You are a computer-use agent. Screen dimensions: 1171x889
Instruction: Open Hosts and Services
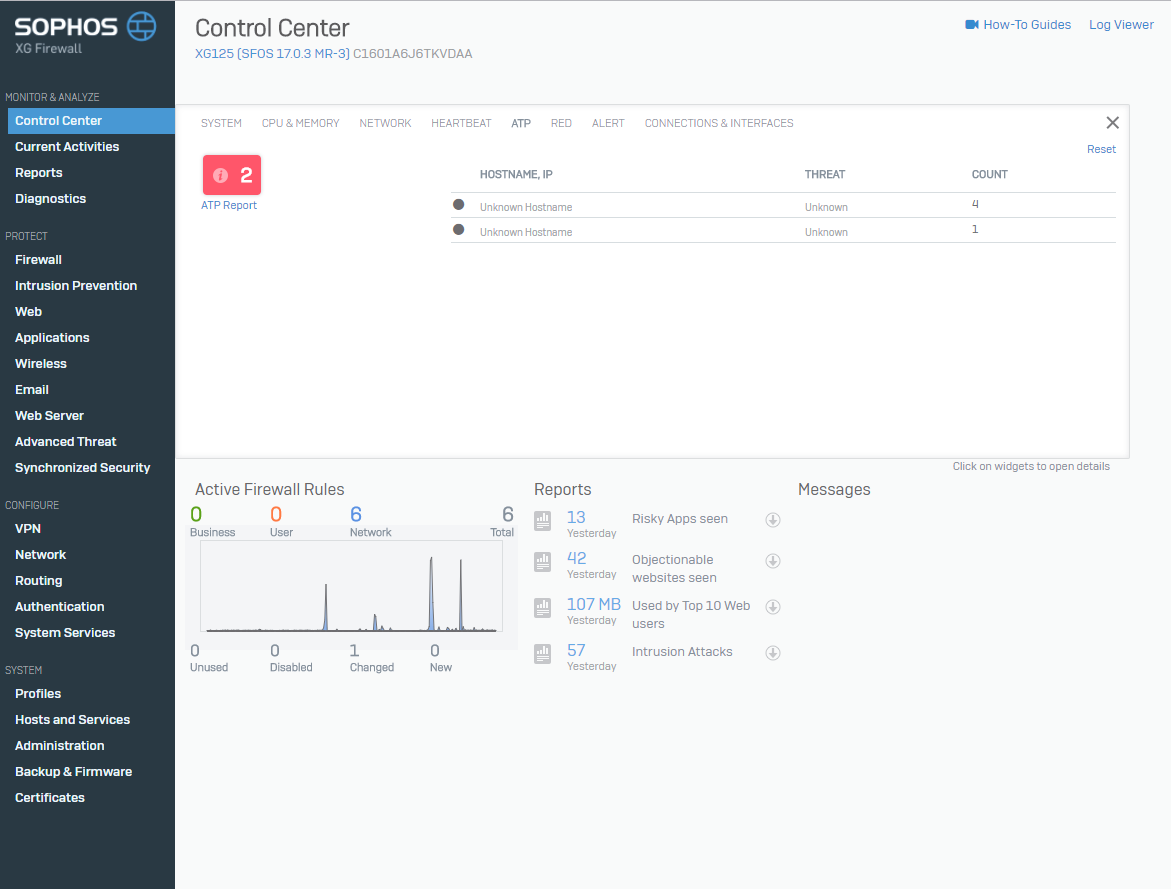pyautogui.click(x=72, y=719)
